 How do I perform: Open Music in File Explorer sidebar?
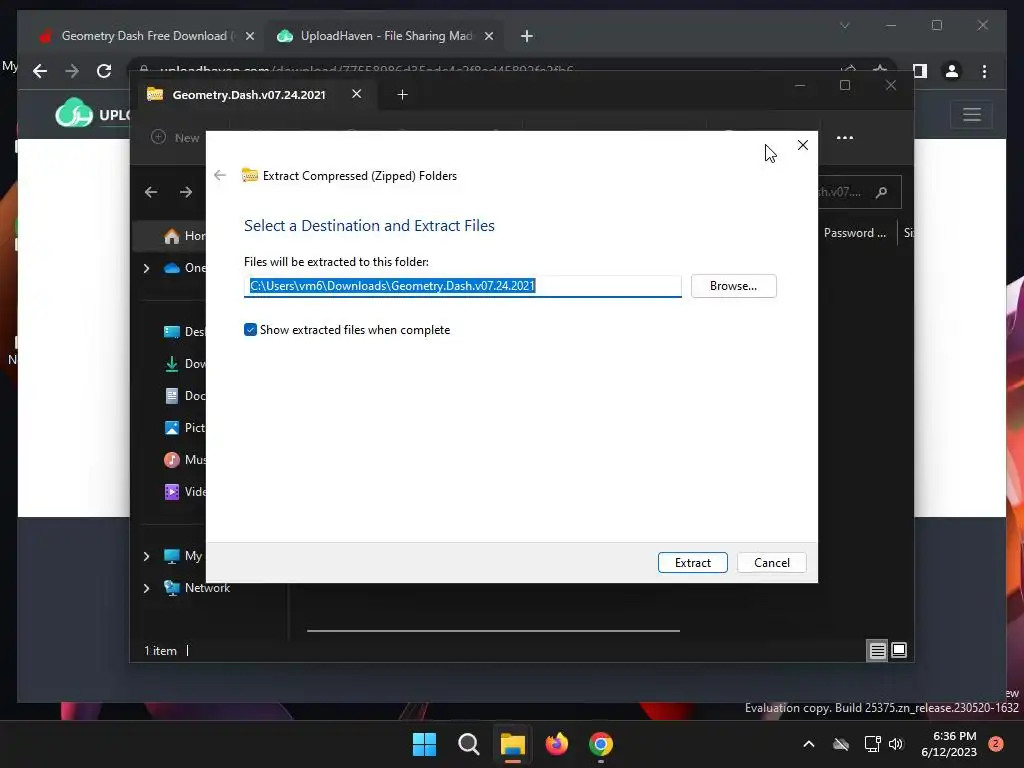185,460
